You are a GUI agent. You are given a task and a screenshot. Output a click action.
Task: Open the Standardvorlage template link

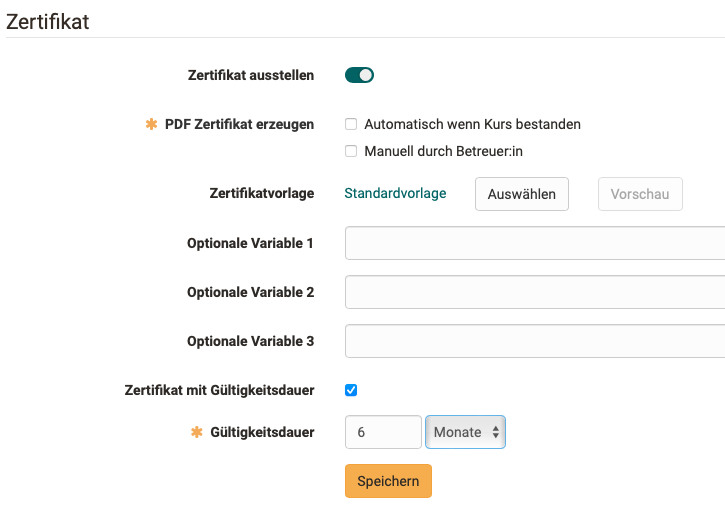(x=395, y=193)
